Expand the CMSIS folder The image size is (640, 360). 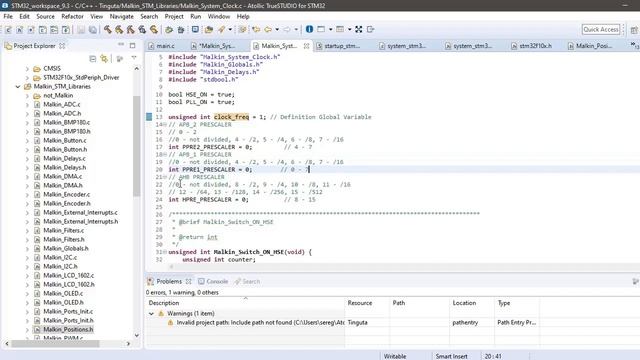point(27,69)
